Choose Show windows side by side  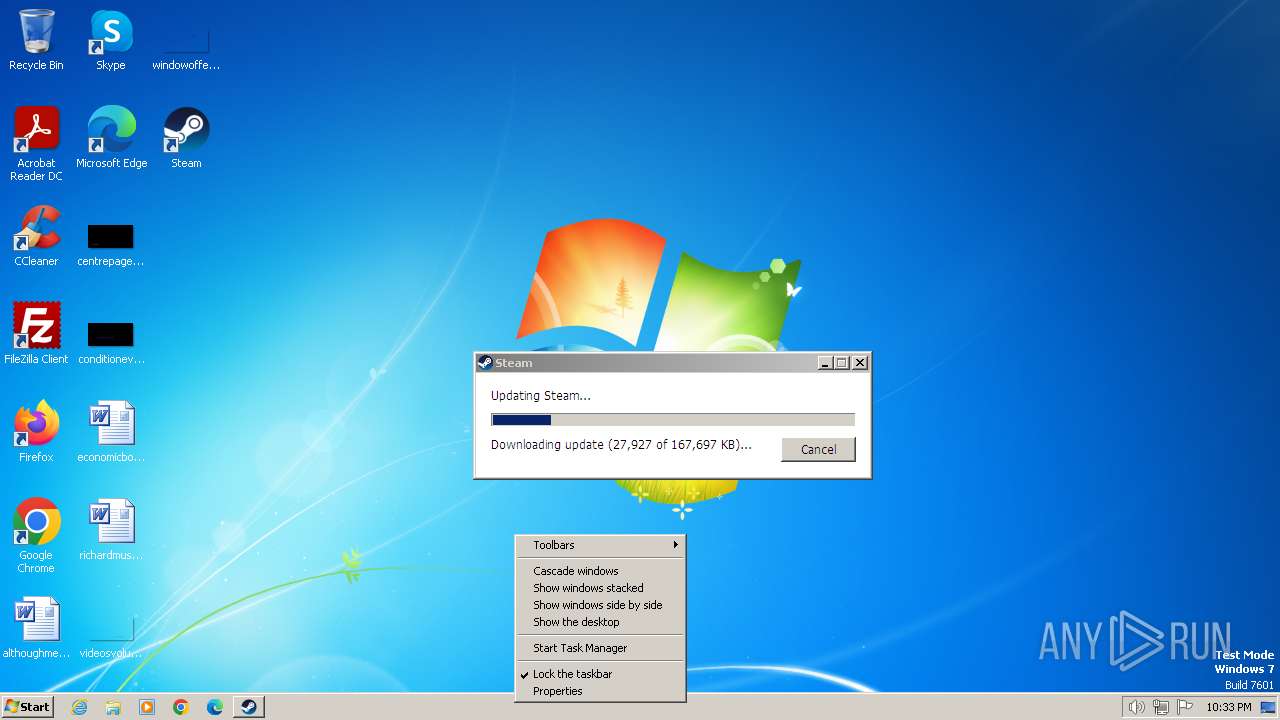(x=600, y=605)
